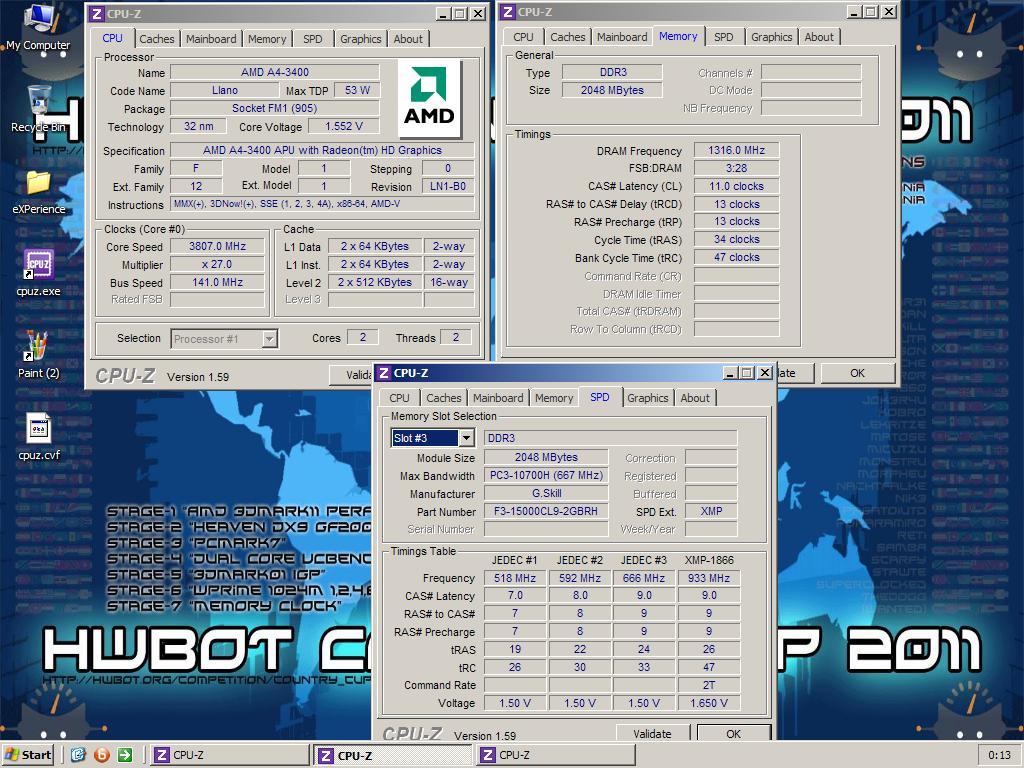Click the SPD Ext. XMP field
This screenshot has width=1024, height=768.
point(711,511)
